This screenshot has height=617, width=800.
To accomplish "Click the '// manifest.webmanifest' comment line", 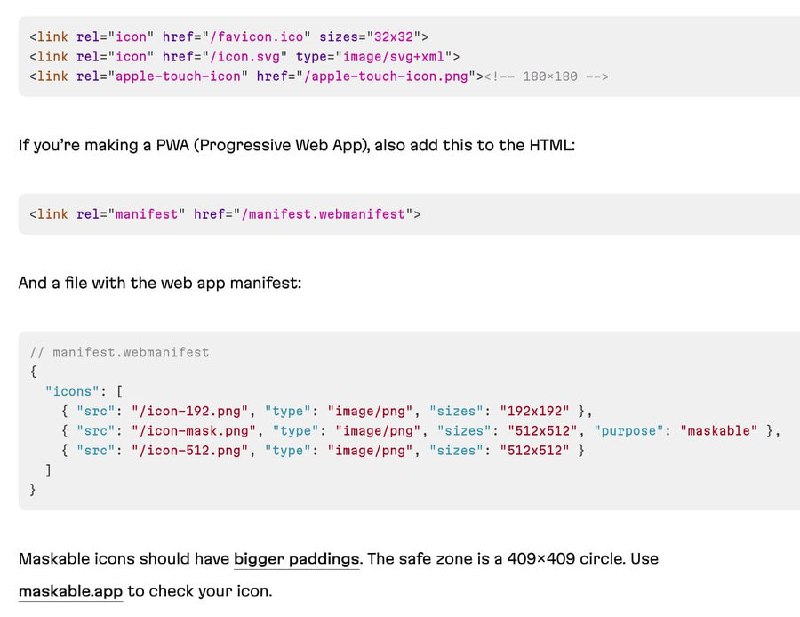I will (119, 352).
